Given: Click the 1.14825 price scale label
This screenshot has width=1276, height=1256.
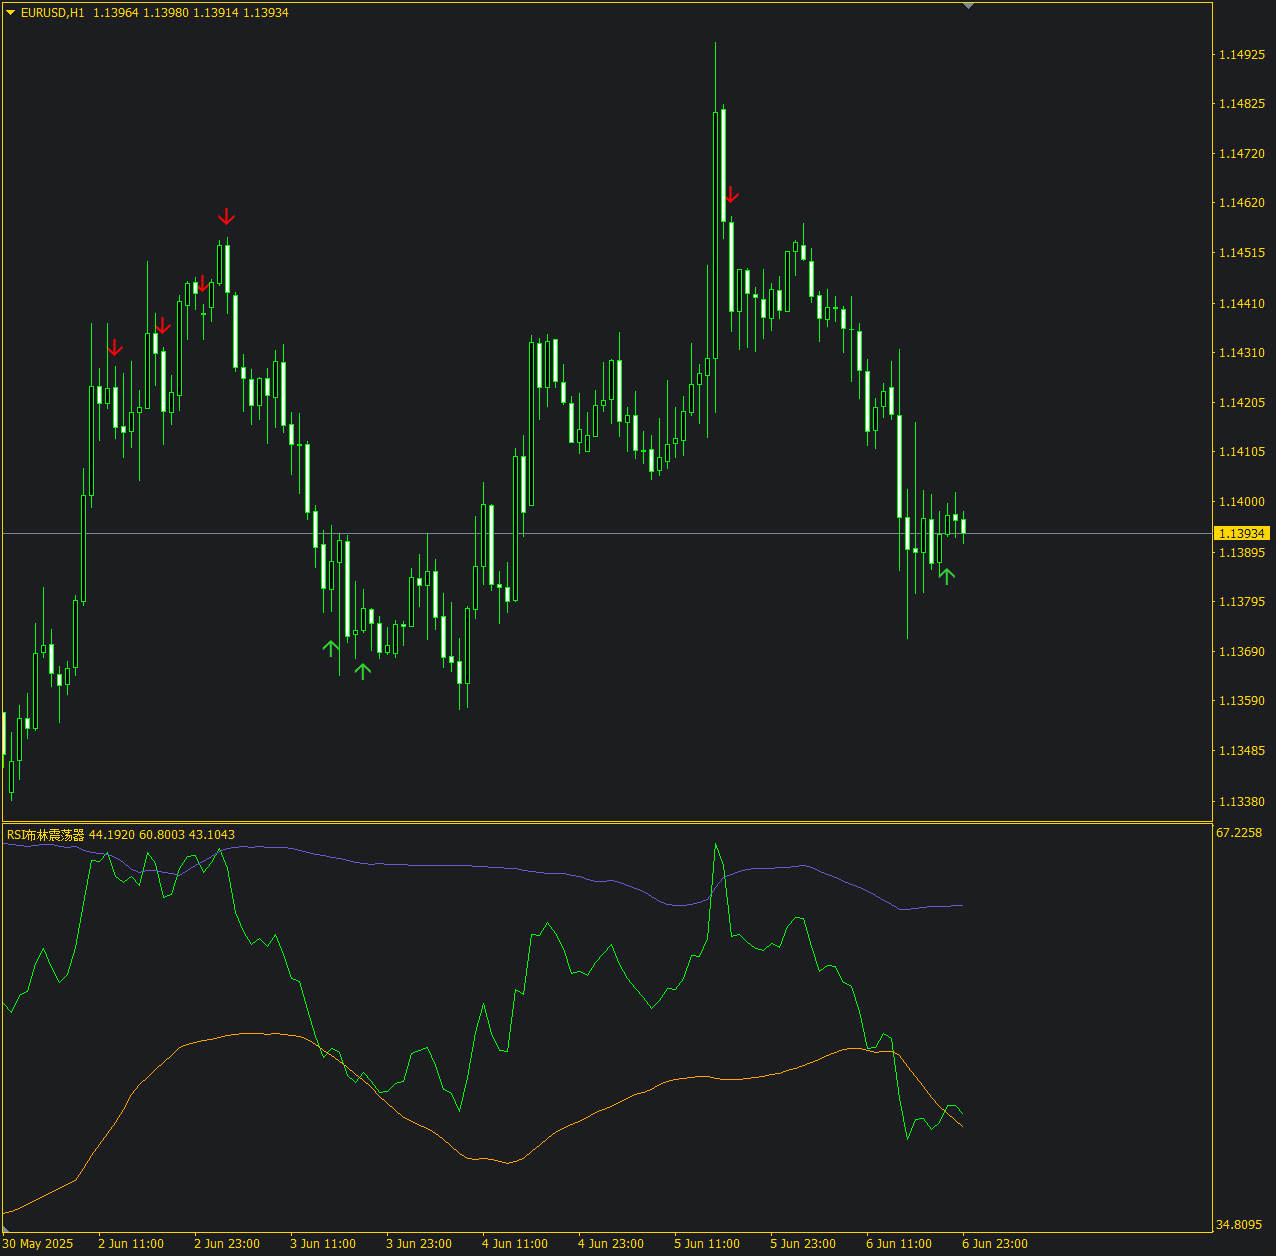Looking at the screenshot, I should 1241,104.
